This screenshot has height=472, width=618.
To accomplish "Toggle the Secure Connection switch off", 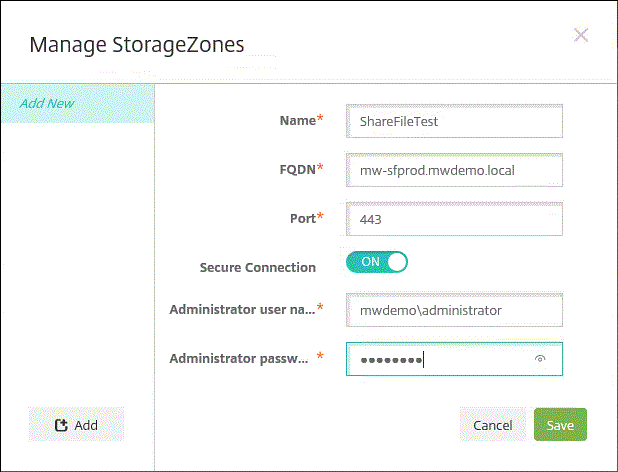I will coord(377,263).
